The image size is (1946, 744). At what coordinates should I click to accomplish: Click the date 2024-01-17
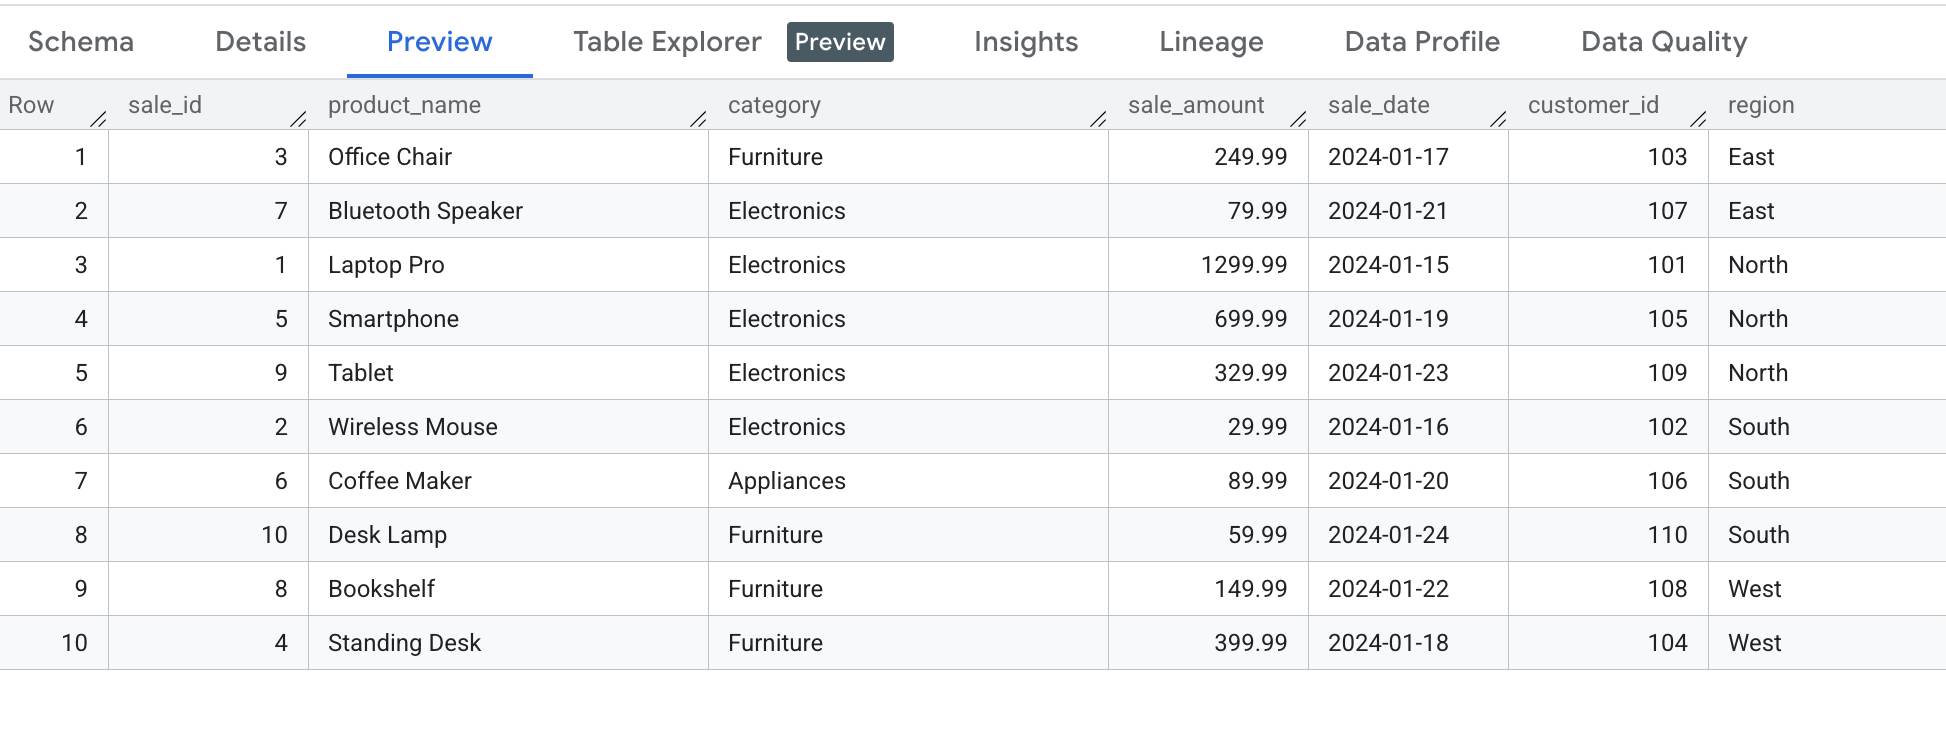[1388, 157]
